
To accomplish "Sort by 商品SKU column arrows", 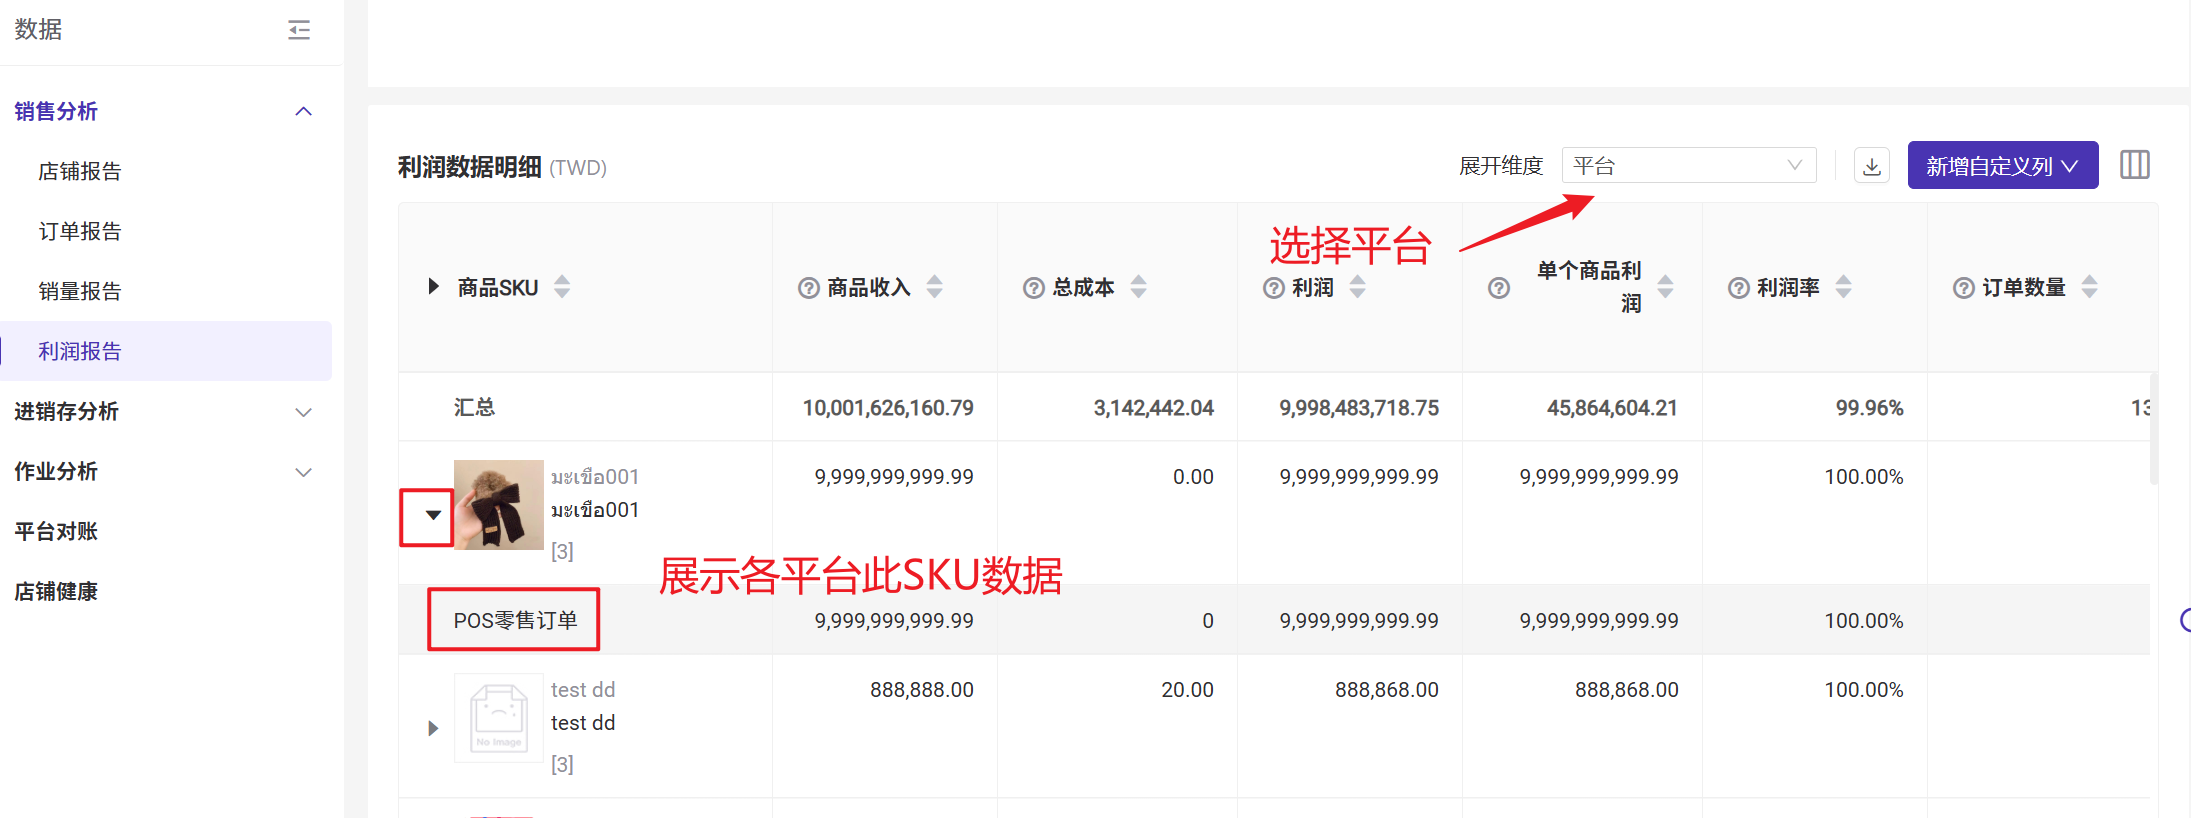I will 562,287.
